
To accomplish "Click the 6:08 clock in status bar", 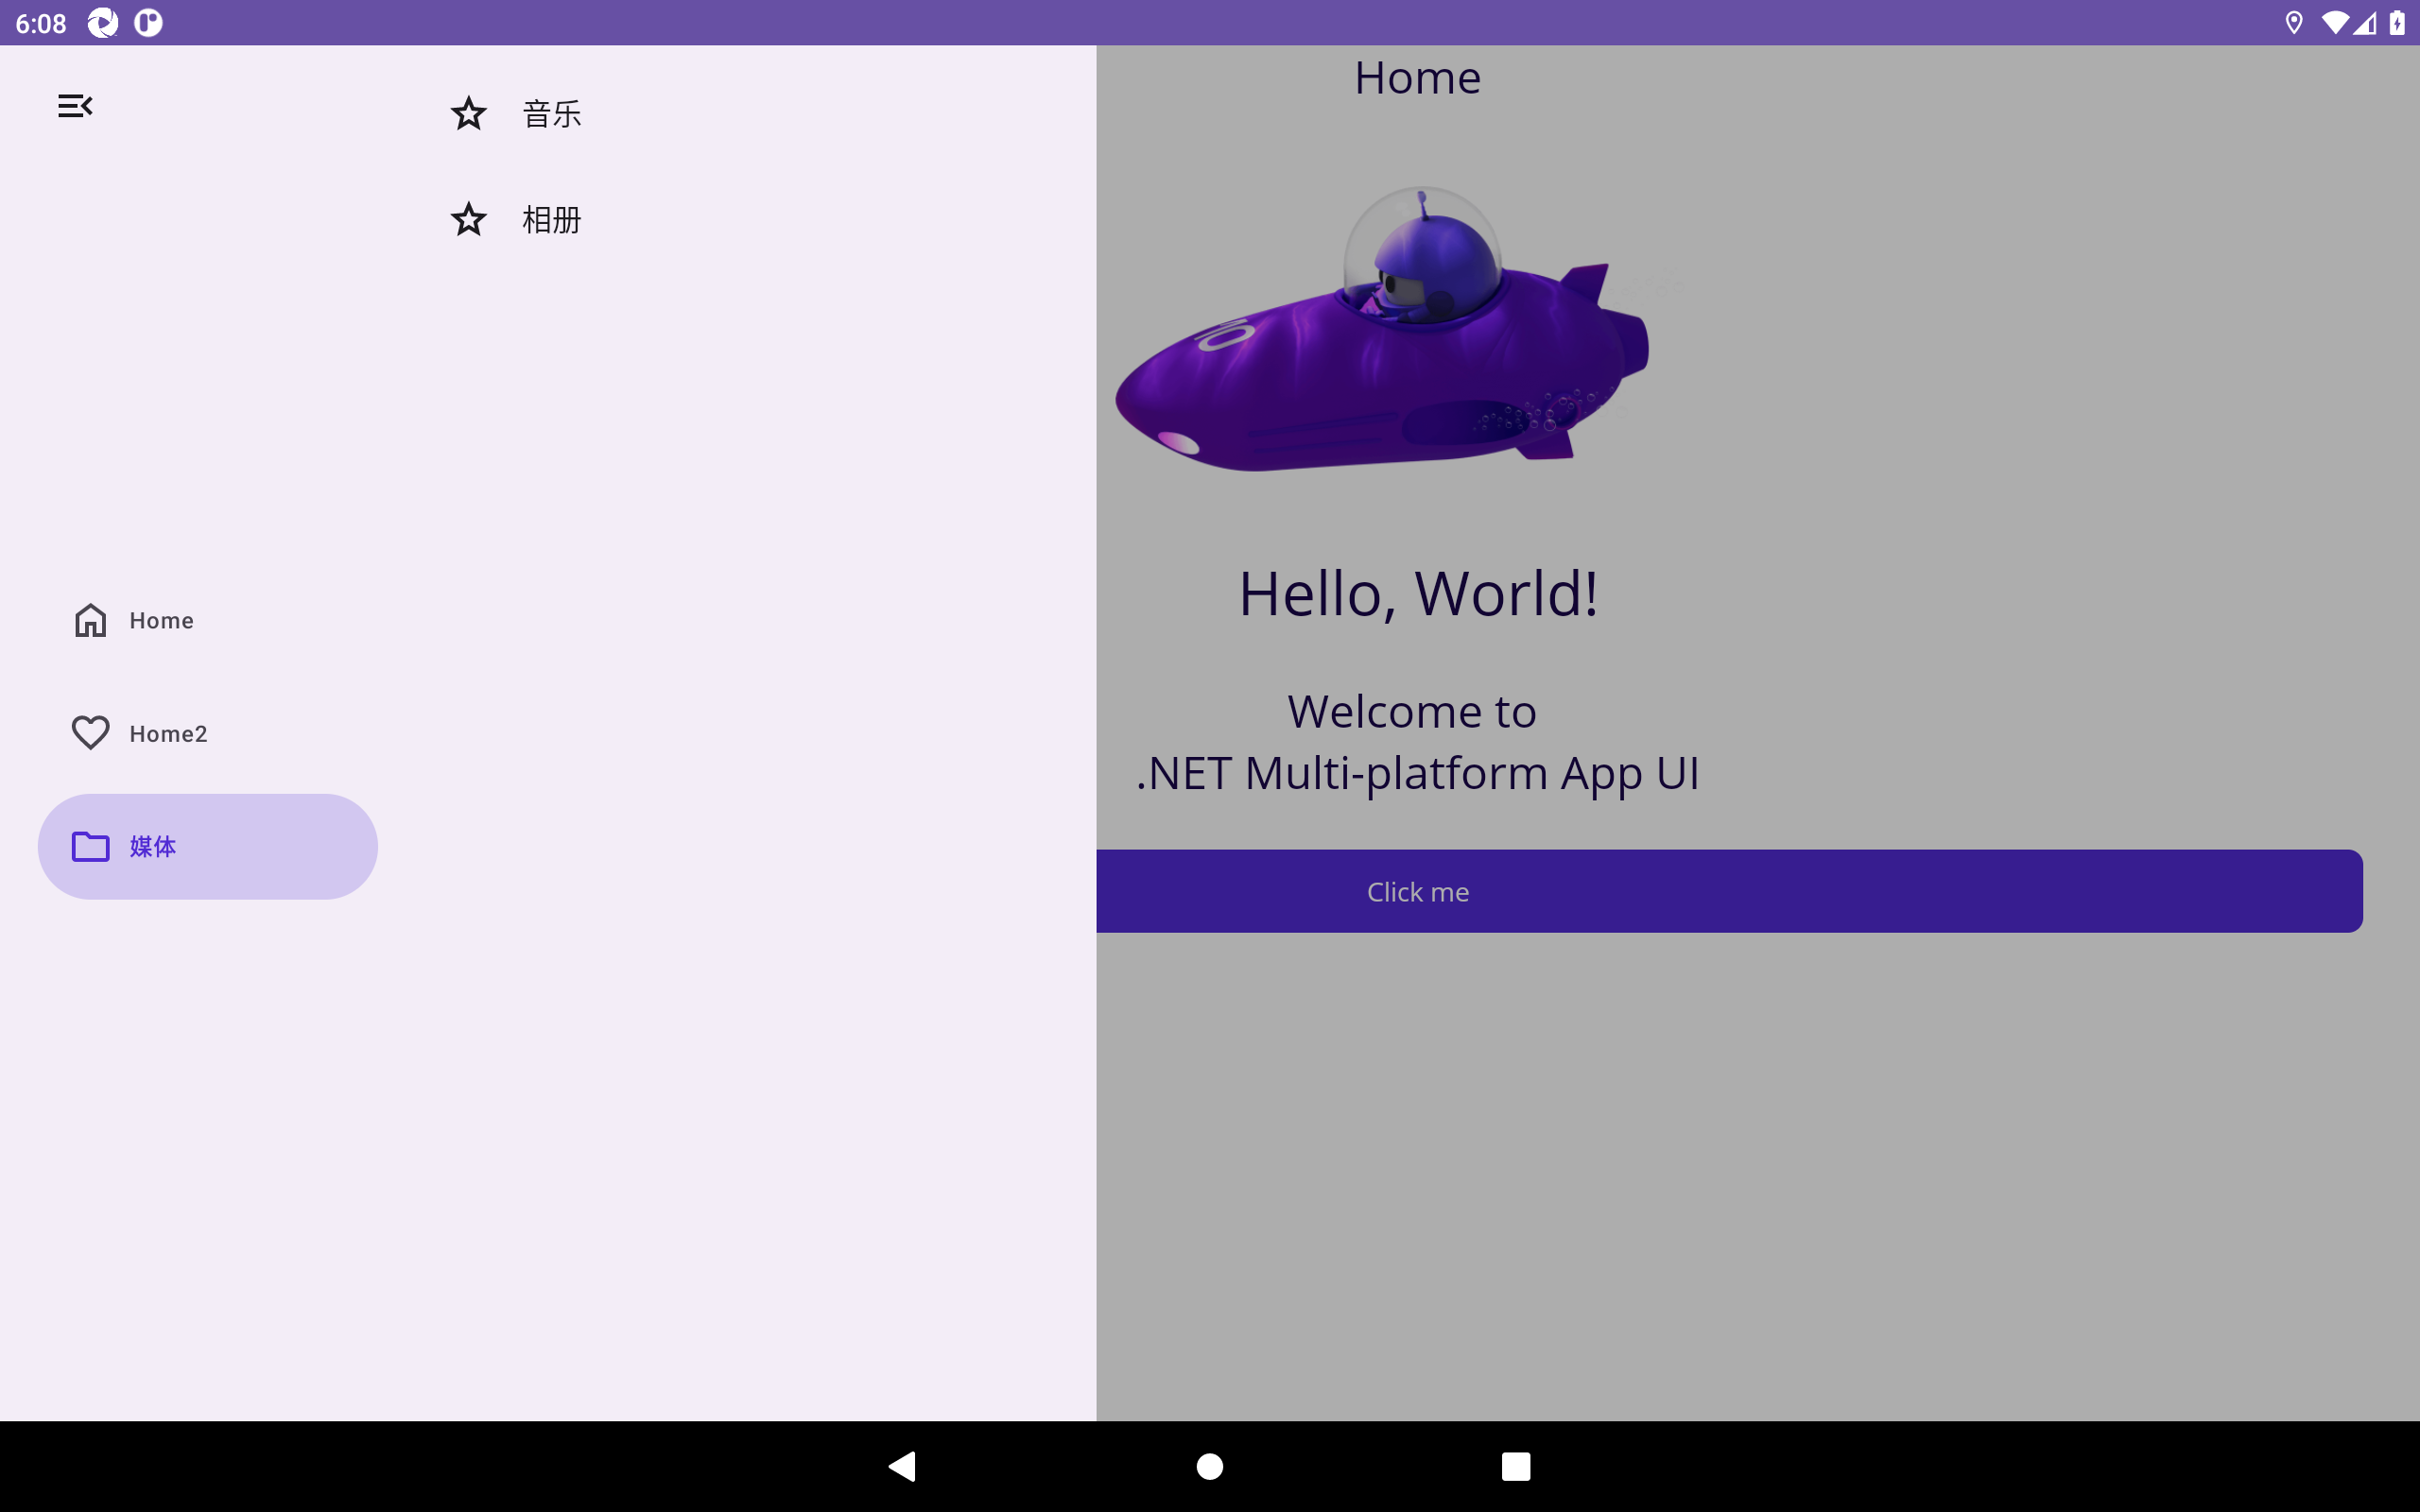I will pos(41,23).
